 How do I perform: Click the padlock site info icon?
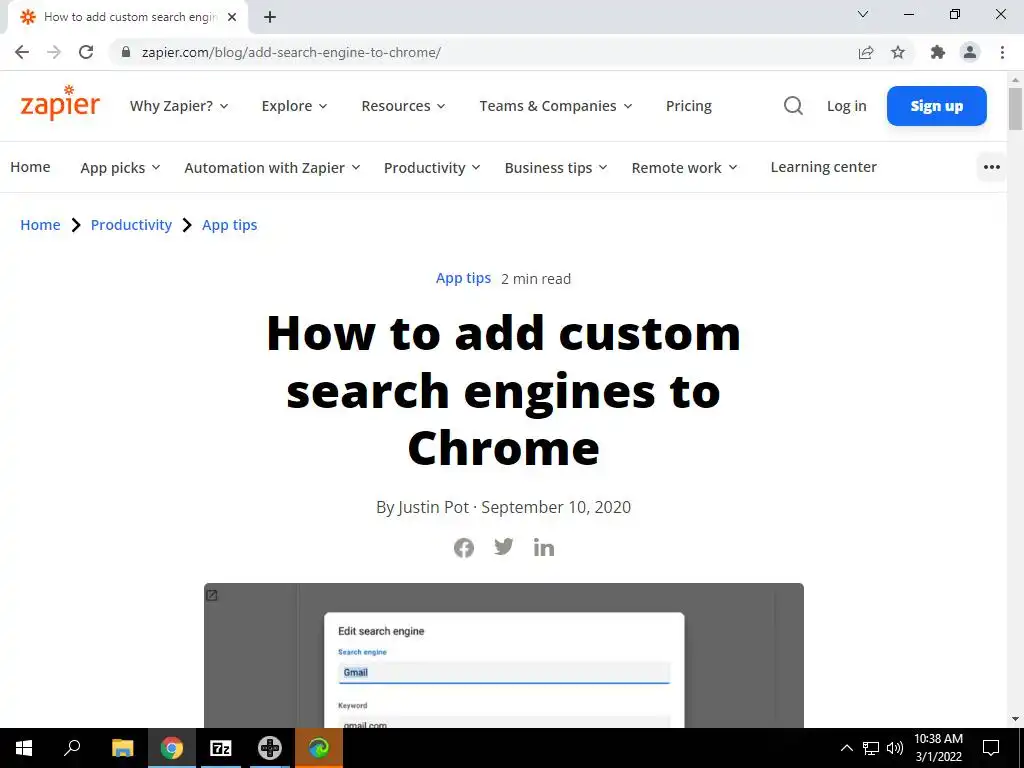(126, 52)
